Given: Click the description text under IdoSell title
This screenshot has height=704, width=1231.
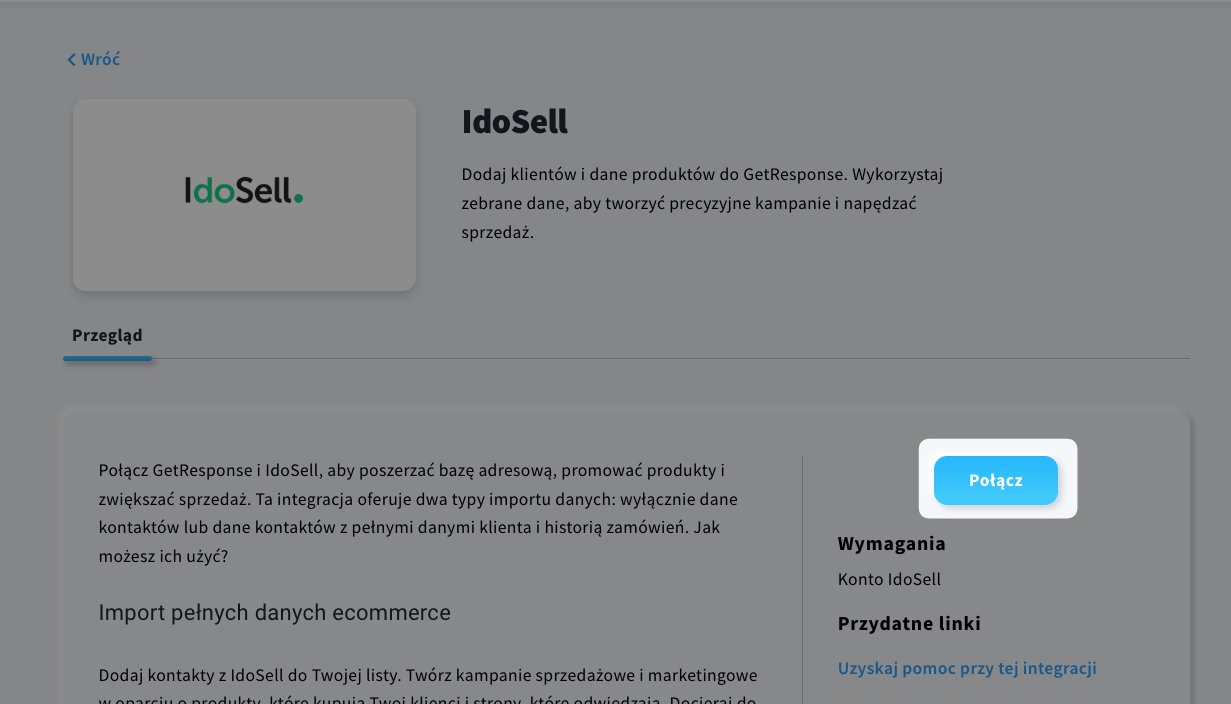Looking at the screenshot, I should pos(702,203).
